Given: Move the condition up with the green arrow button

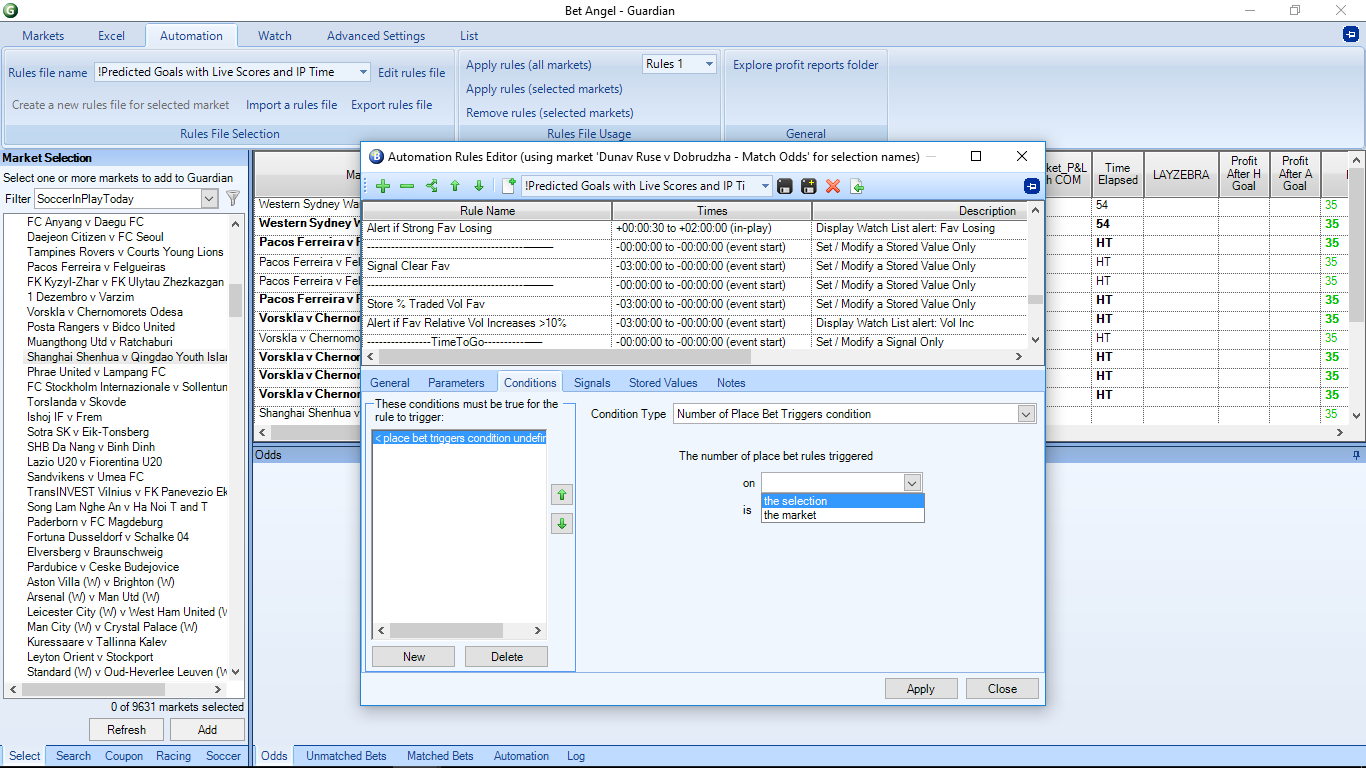Looking at the screenshot, I should [562, 494].
